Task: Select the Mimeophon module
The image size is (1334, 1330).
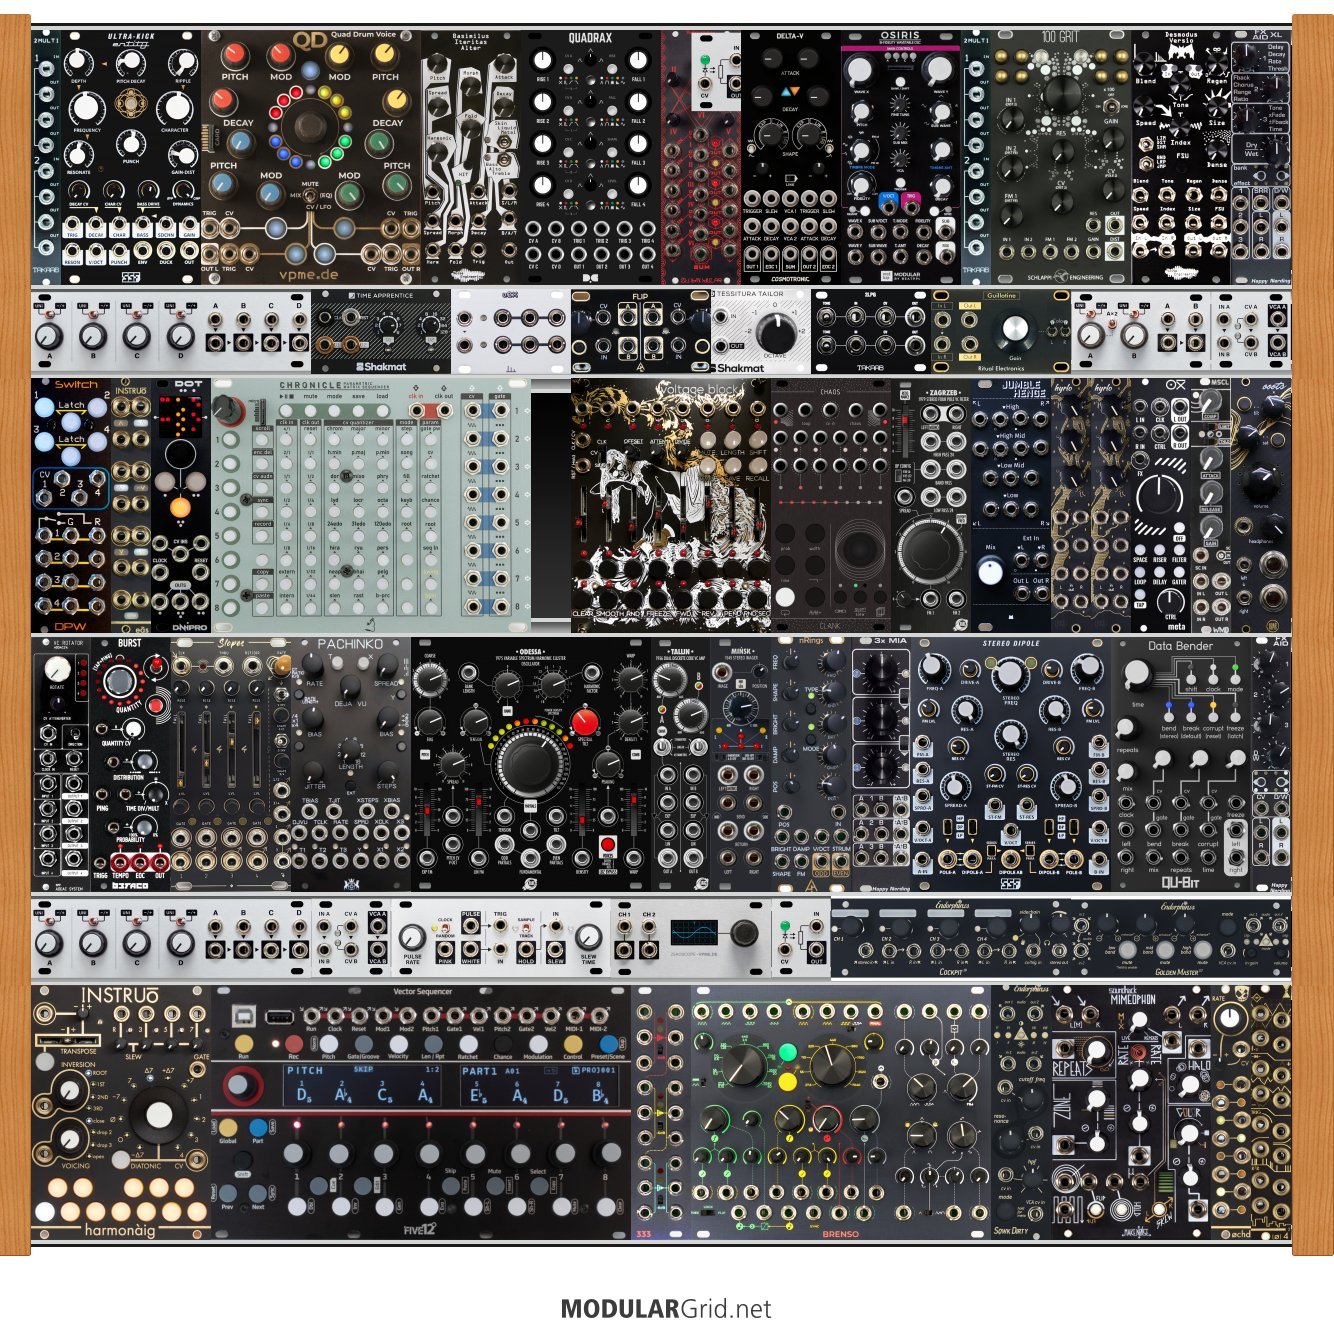Action: click(x=1131, y=1113)
